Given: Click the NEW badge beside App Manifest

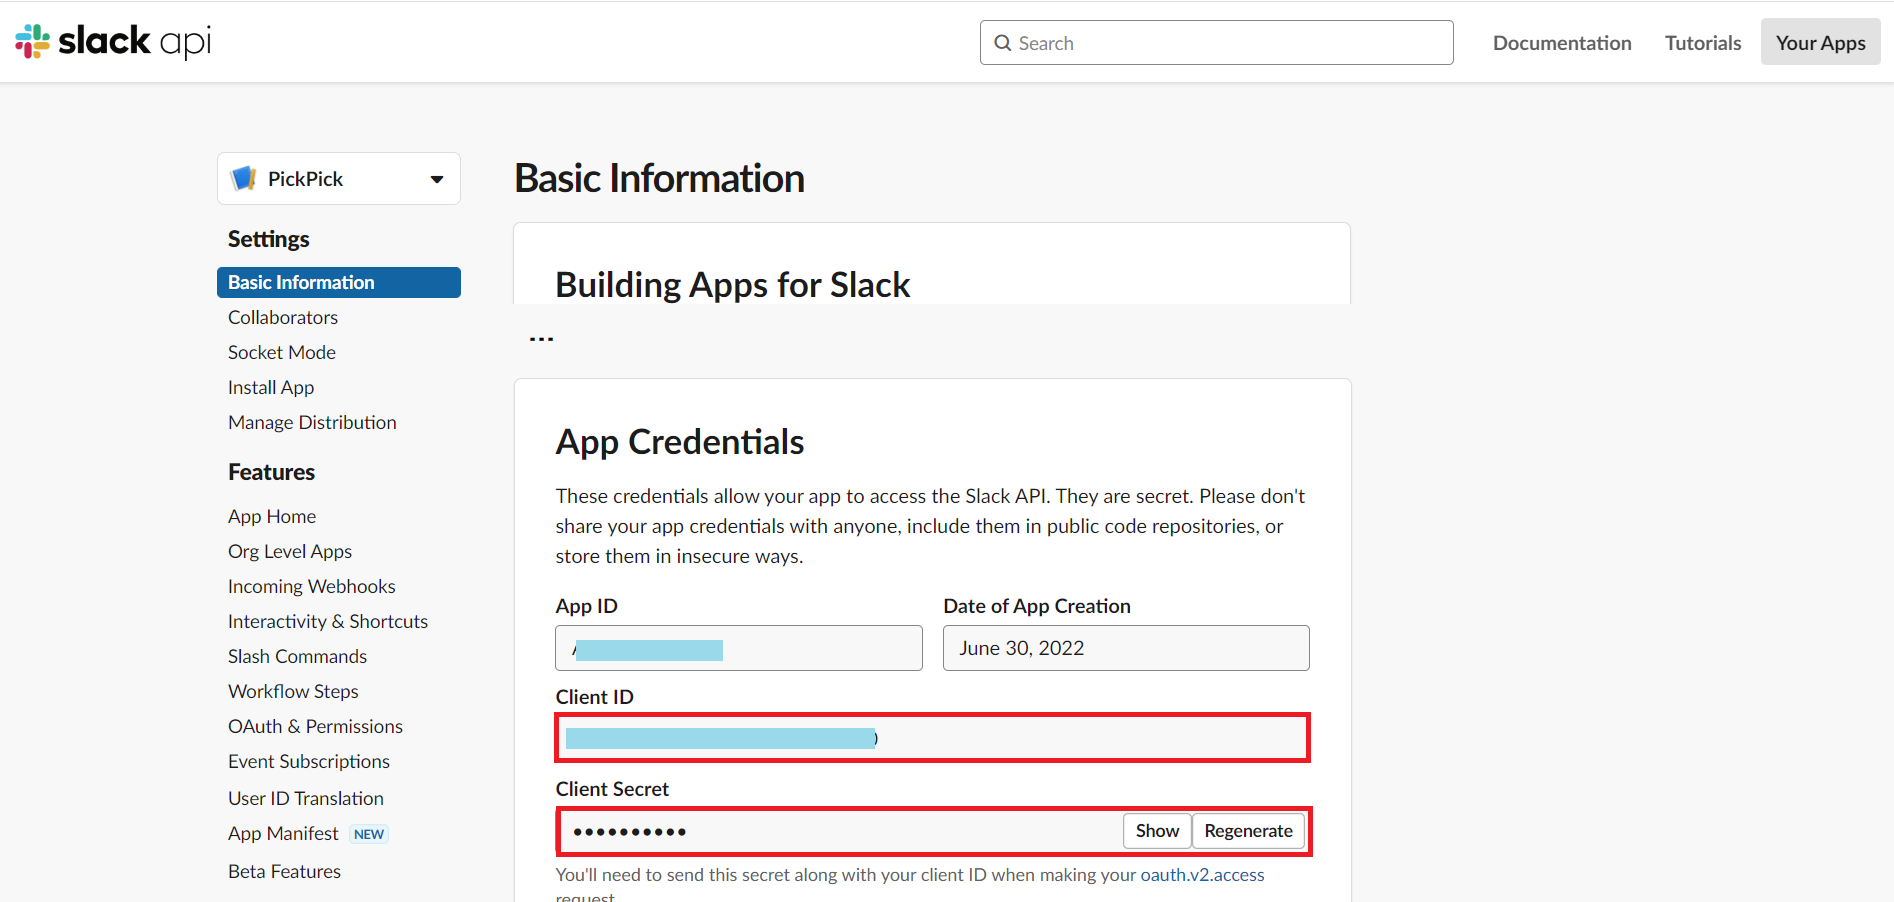Looking at the screenshot, I should pyautogui.click(x=369, y=834).
